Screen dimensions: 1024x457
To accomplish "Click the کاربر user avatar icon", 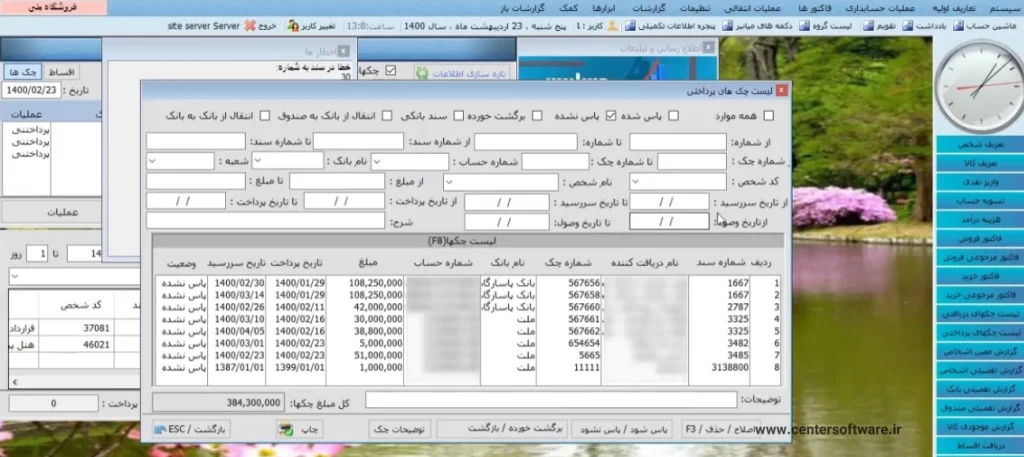I will (612, 26).
